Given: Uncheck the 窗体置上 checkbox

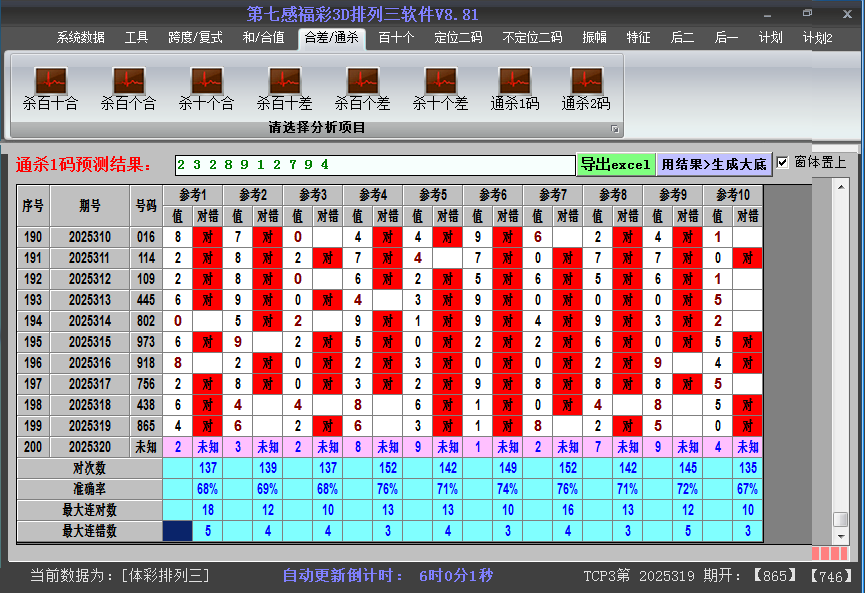Looking at the screenshot, I should (x=783, y=163).
